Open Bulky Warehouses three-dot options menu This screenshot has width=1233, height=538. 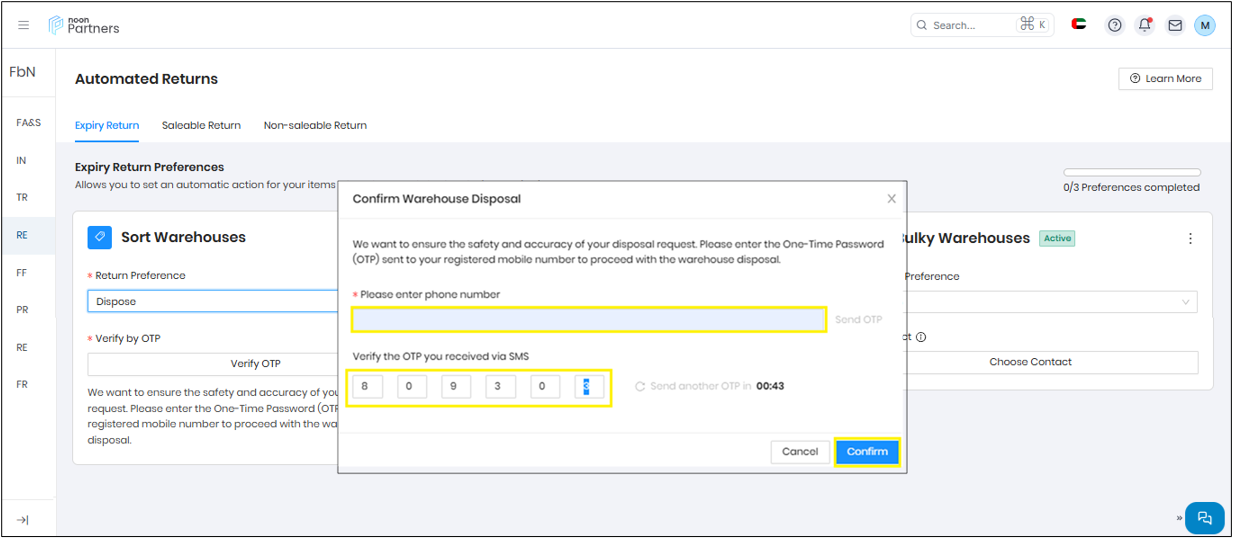[x=1190, y=239]
